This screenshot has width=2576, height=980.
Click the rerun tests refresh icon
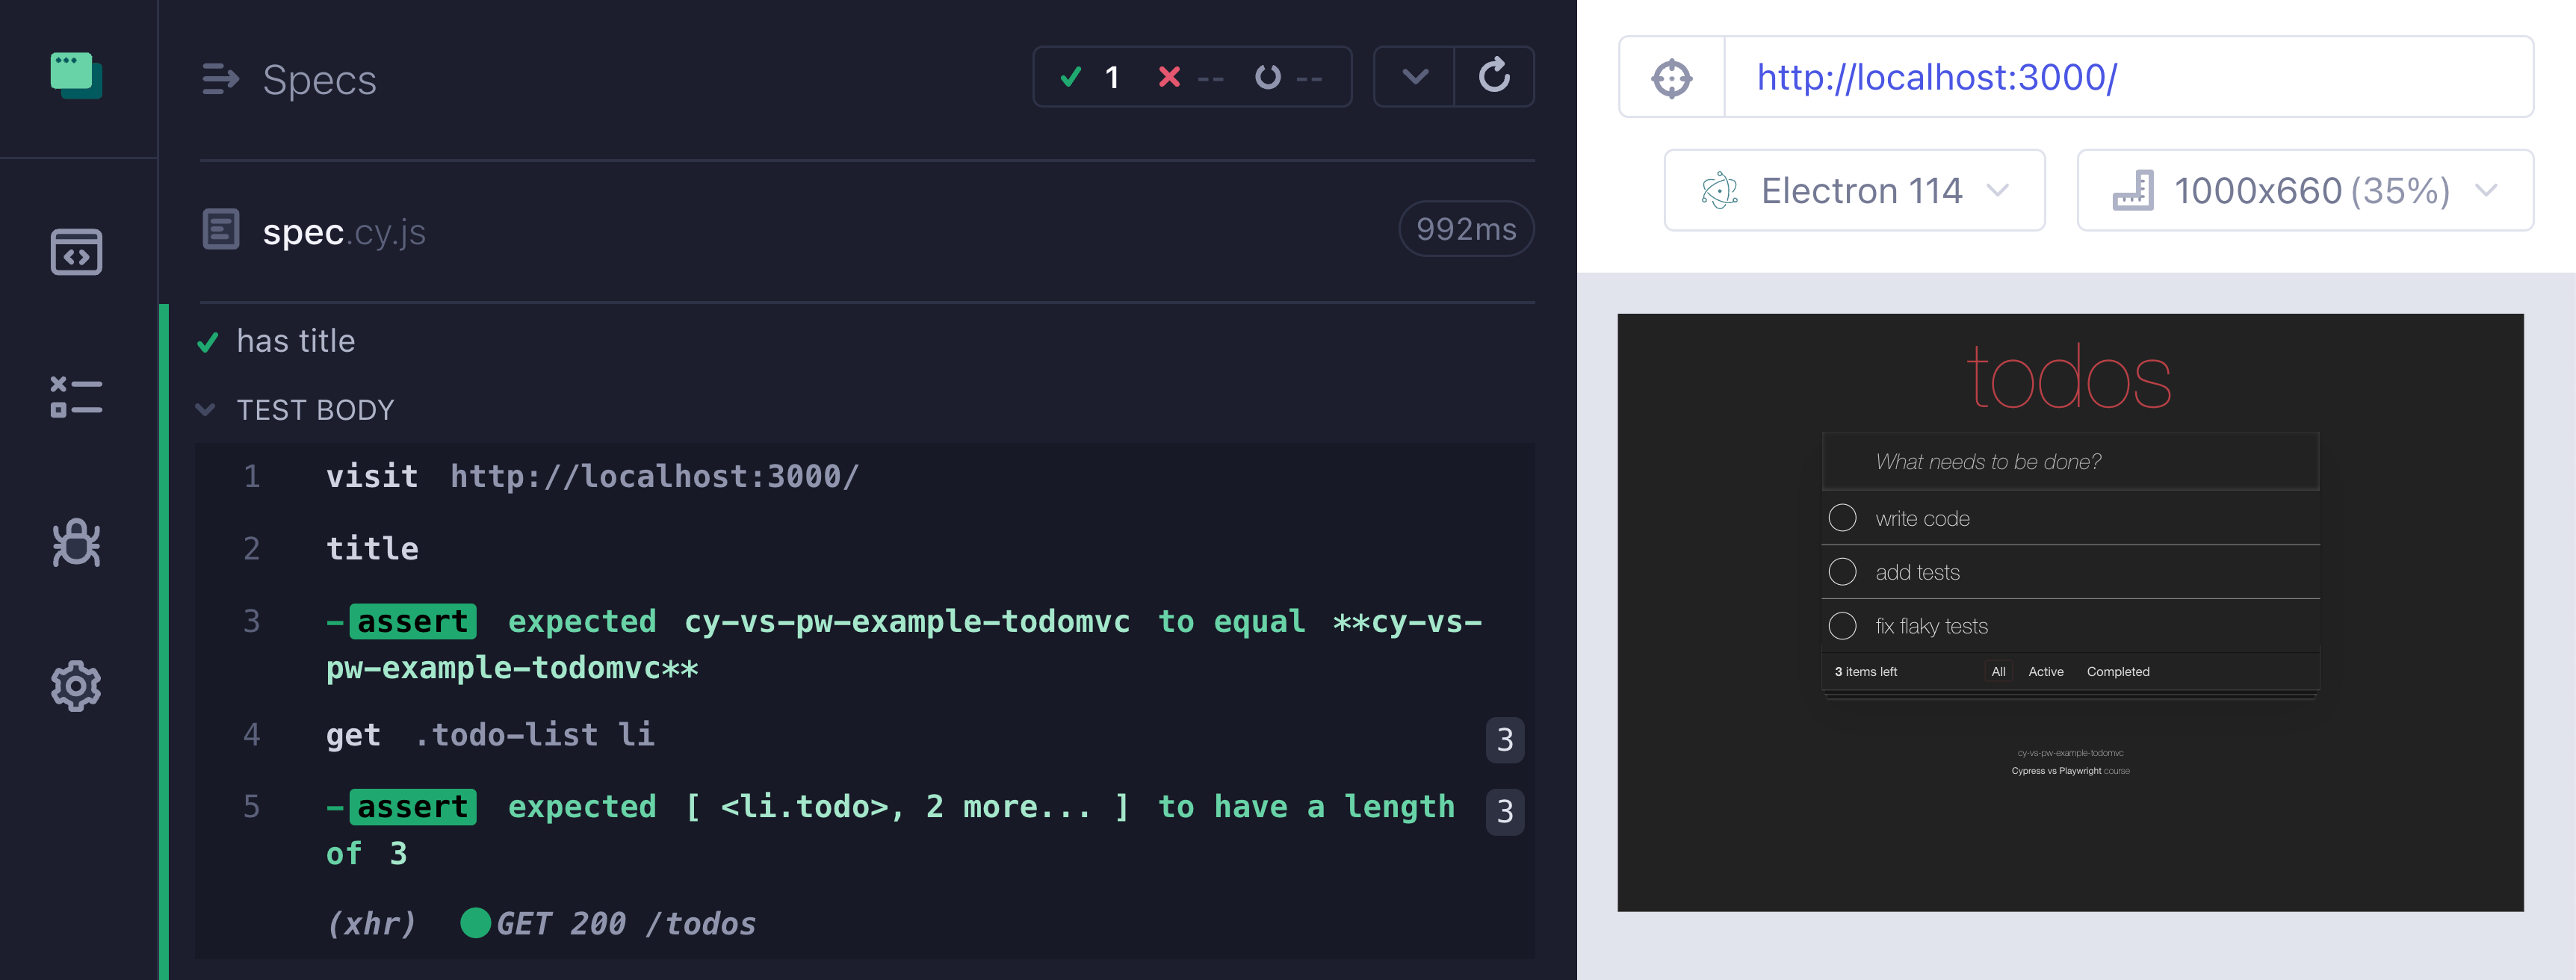pos(1494,76)
